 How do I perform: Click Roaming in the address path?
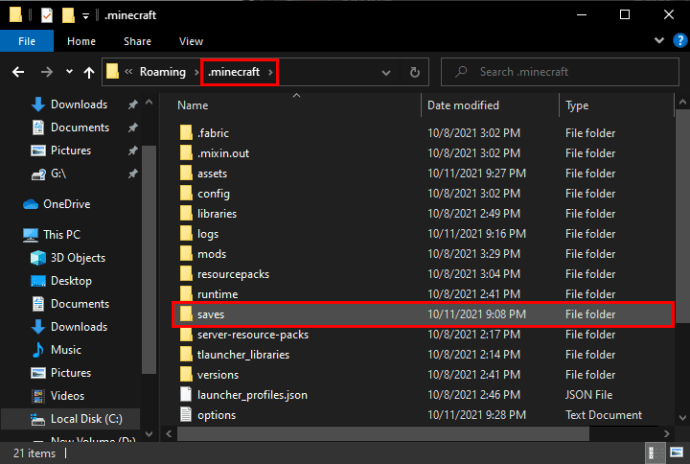pyautogui.click(x=162, y=72)
